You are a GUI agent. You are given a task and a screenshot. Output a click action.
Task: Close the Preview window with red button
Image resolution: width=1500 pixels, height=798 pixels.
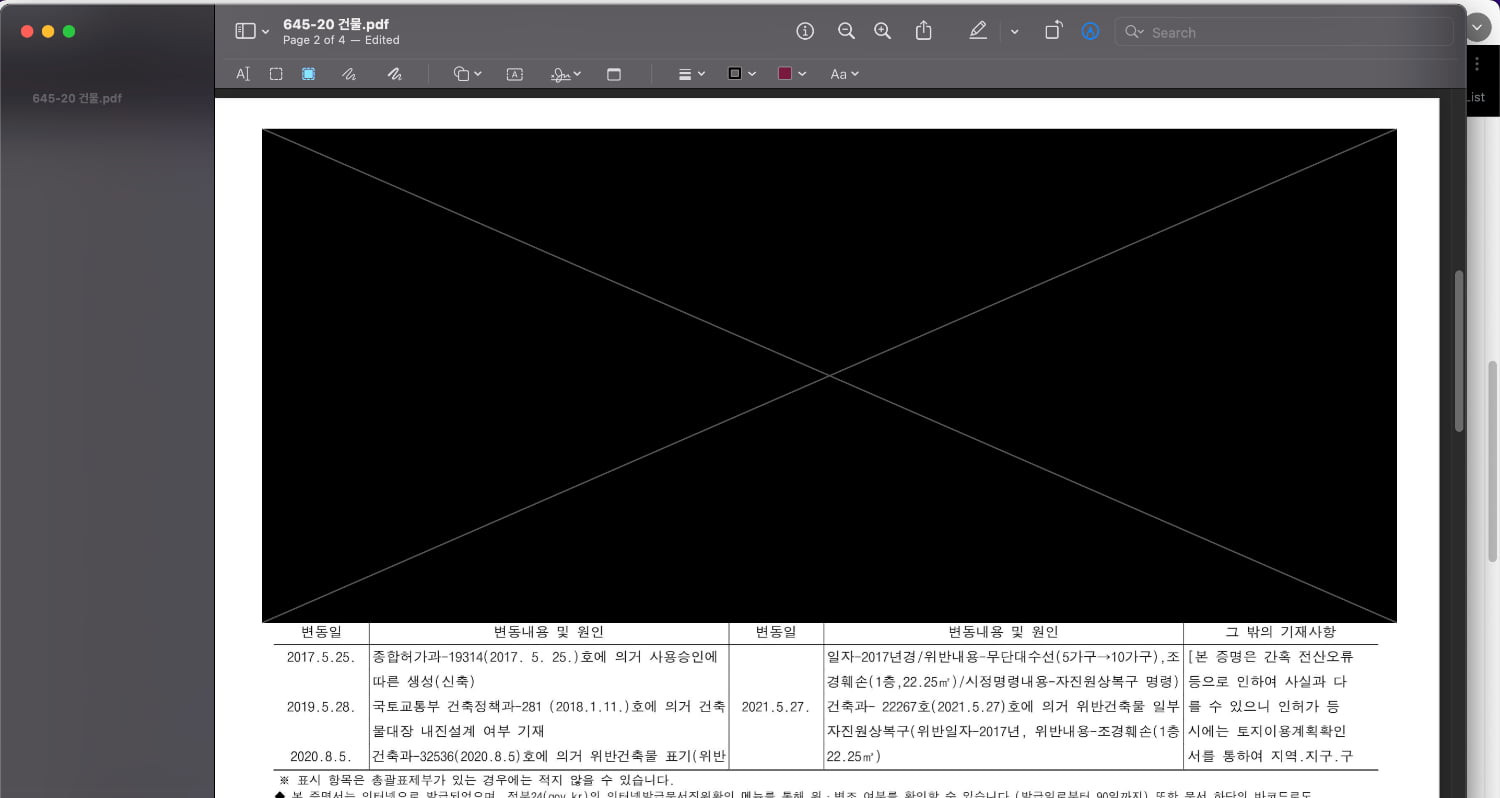pyautogui.click(x=27, y=31)
